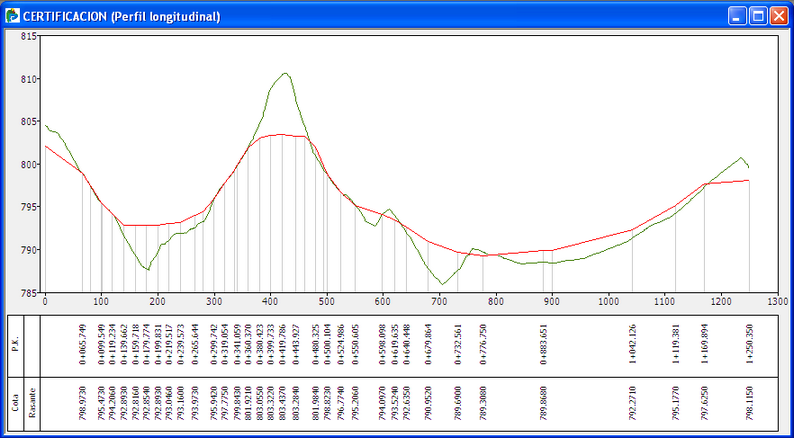Click station label 1+042.126
Viewport: 794px width, 438px height.
[x=632, y=345]
